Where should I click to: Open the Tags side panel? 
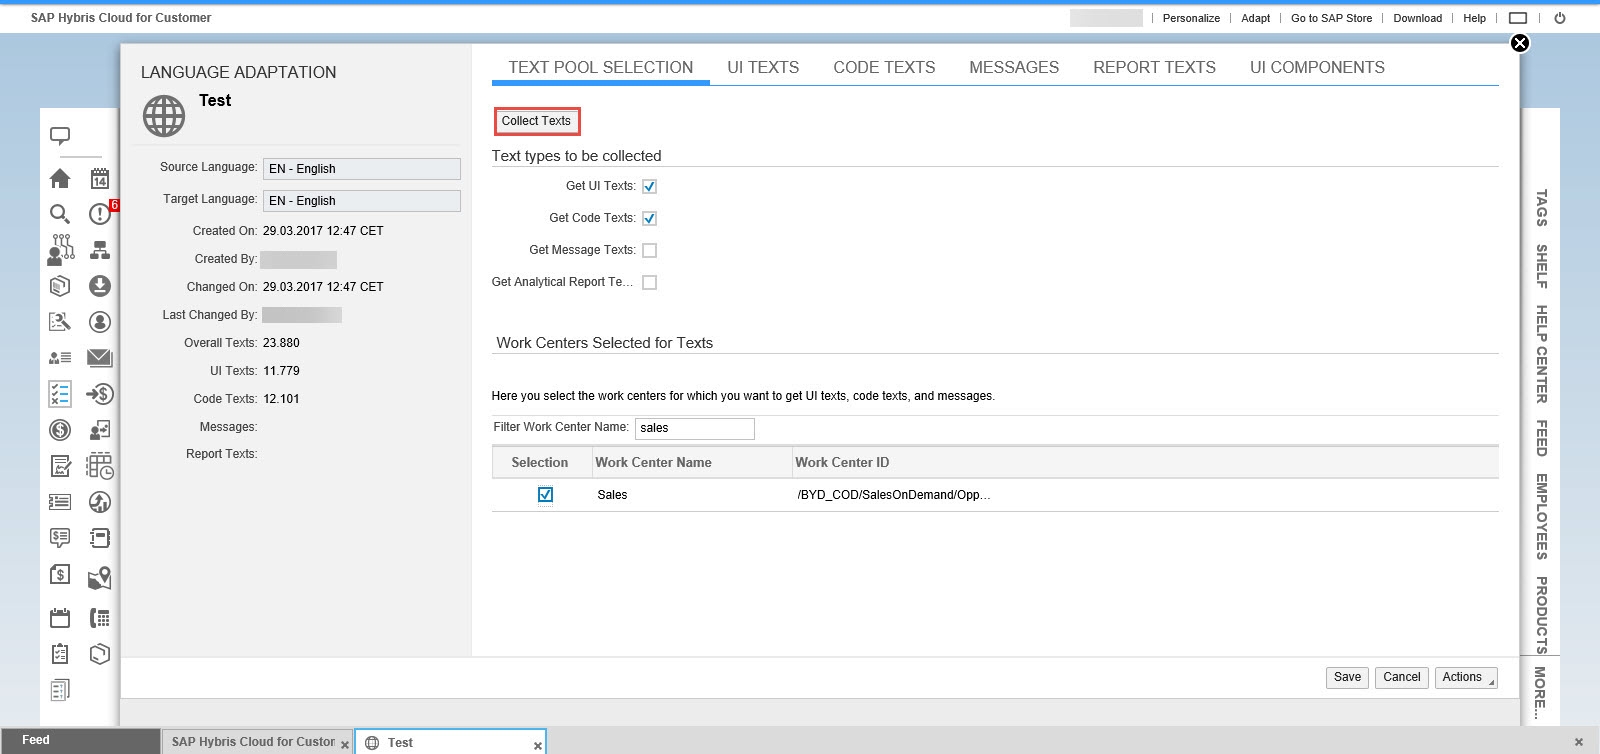1541,208
